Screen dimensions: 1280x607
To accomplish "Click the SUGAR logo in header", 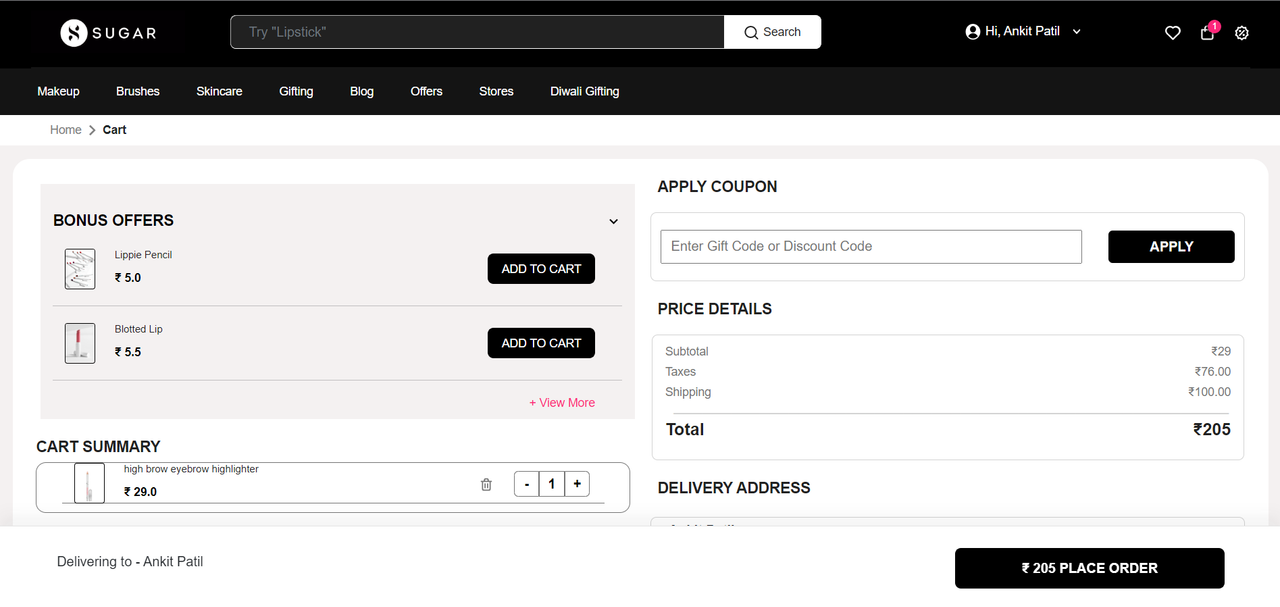I will pos(108,33).
